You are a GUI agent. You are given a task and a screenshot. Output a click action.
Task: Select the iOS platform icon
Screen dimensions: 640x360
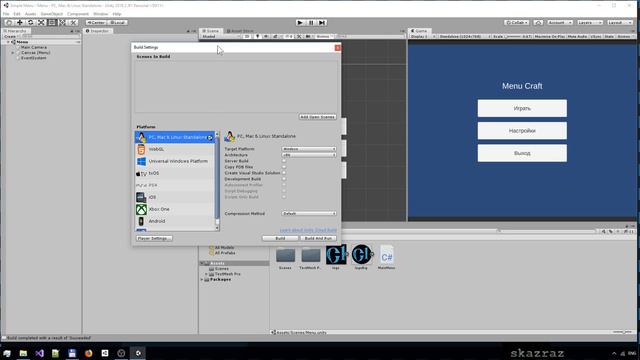141,197
